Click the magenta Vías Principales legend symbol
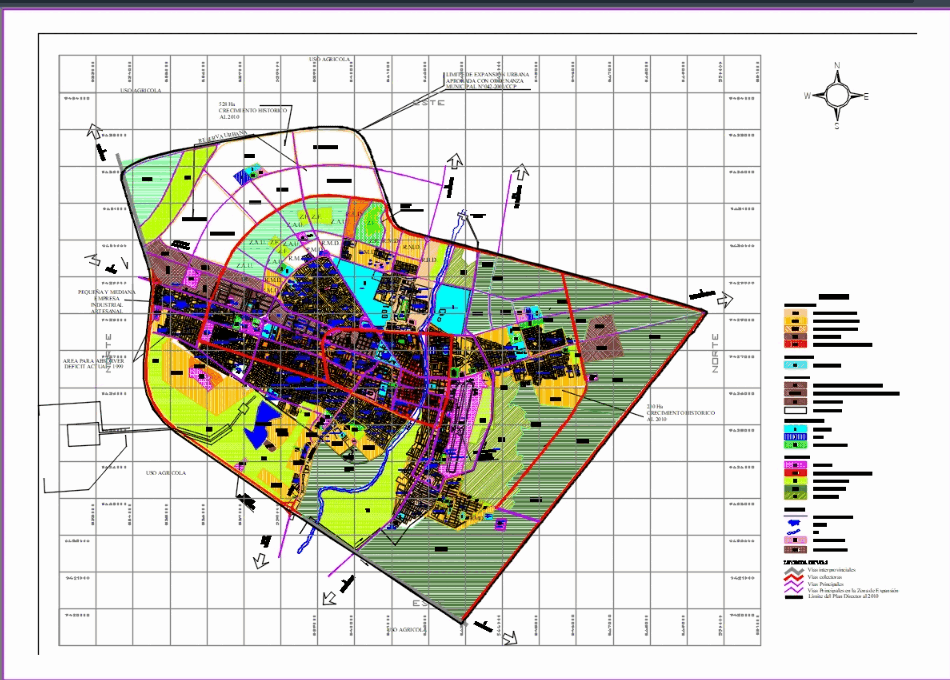Screen dimensions: 950x680 (x=792, y=583)
